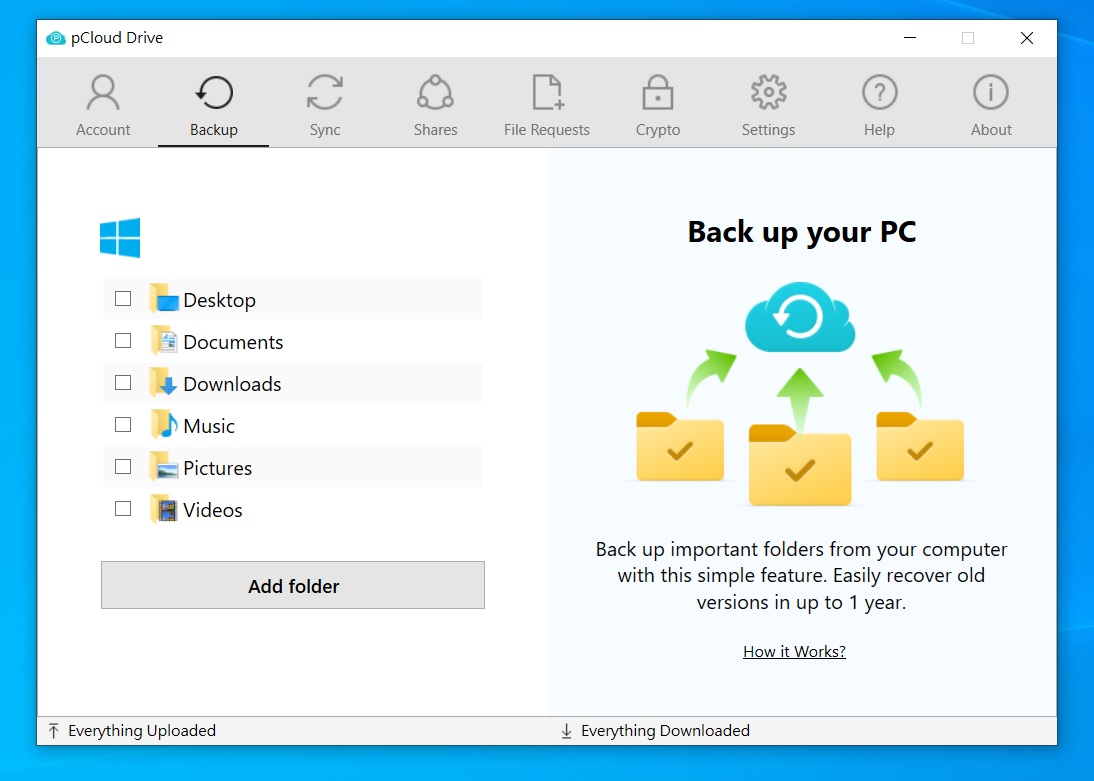The width and height of the screenshot is (1094, 781).
Task: Check the Desktop folder checkbox
Action: pos(123,299)
